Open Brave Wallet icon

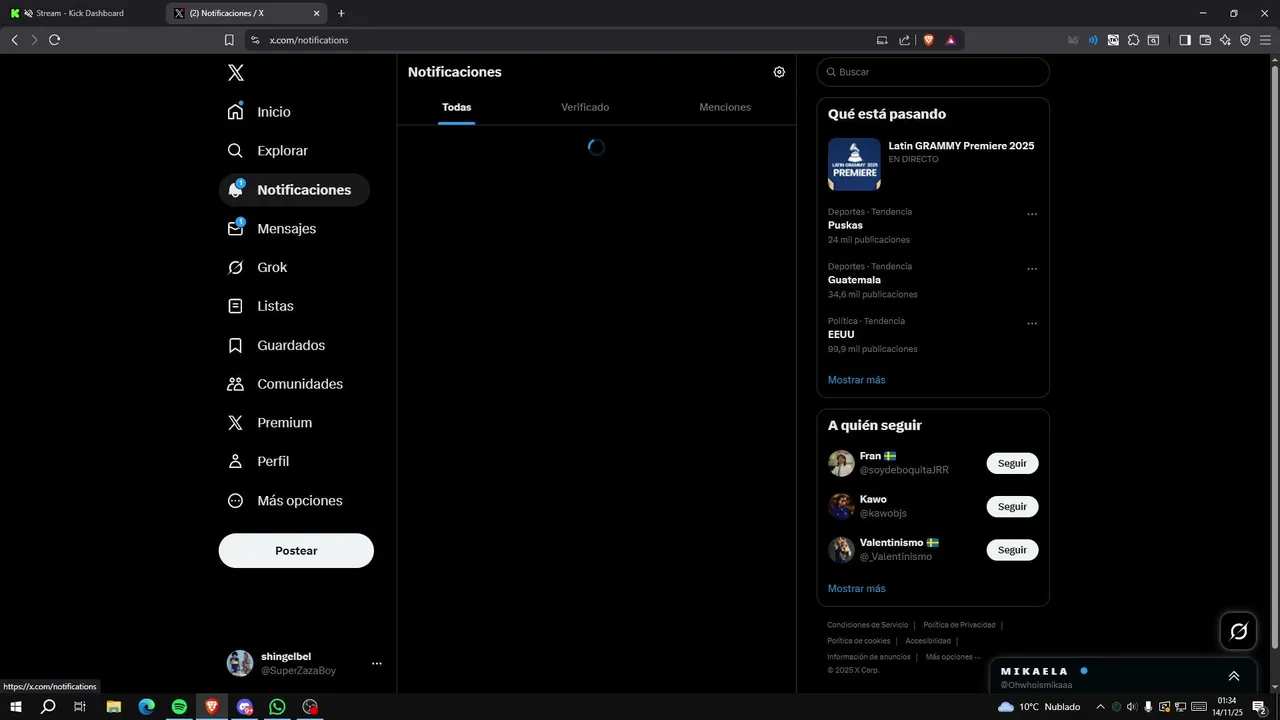point(1205,40)
